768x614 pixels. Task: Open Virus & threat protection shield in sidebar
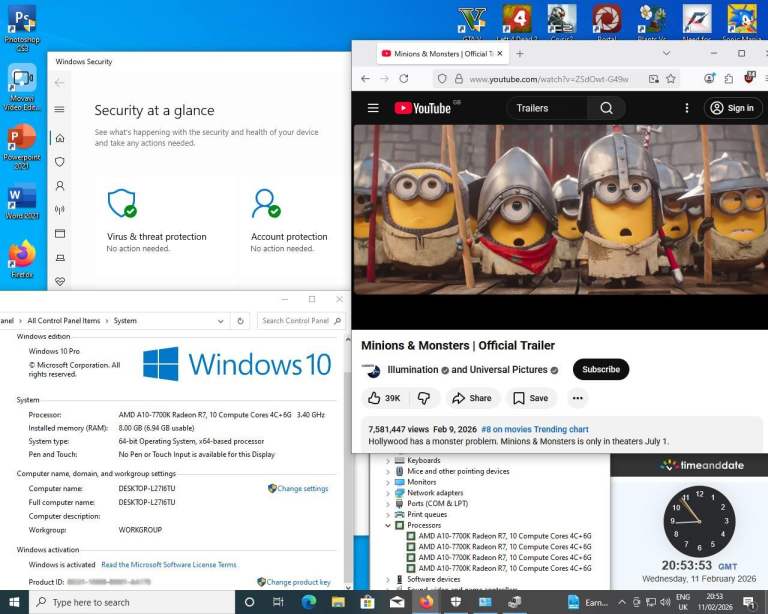click(x=60, y=162)
